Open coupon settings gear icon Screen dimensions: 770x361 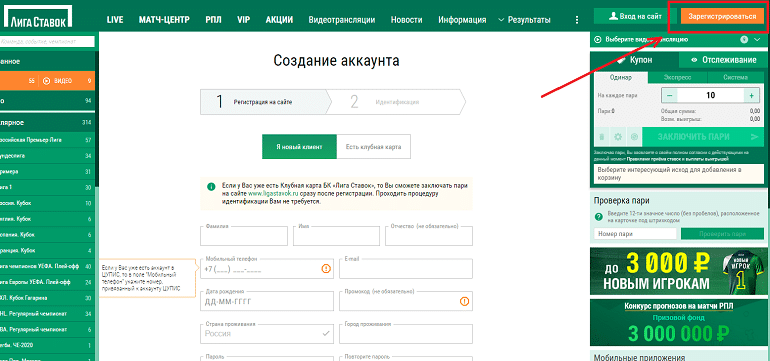[x=618, y=137]
